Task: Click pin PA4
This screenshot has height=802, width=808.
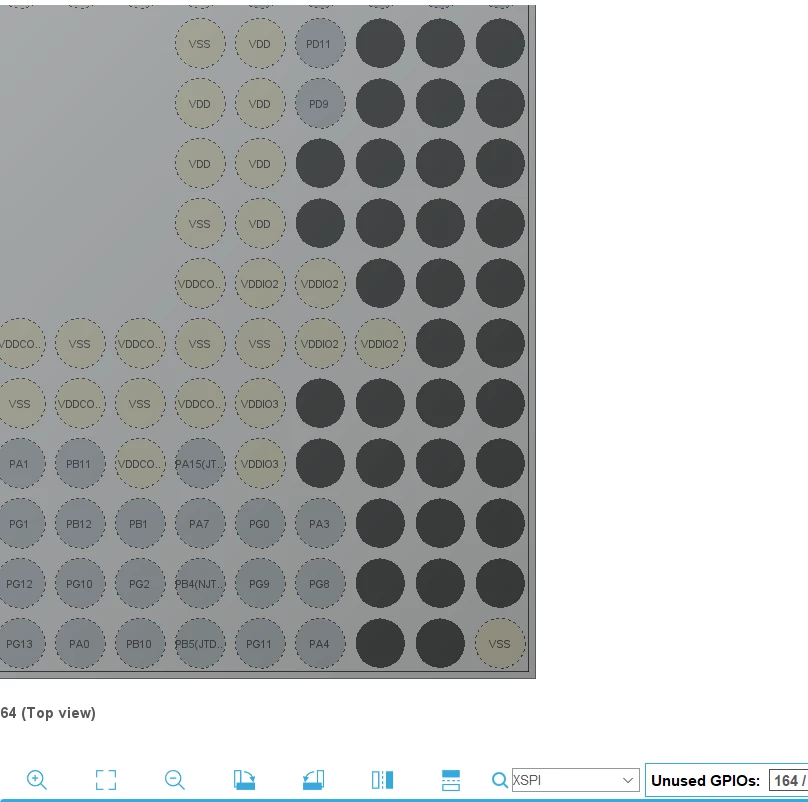Action: click(319, 643)
